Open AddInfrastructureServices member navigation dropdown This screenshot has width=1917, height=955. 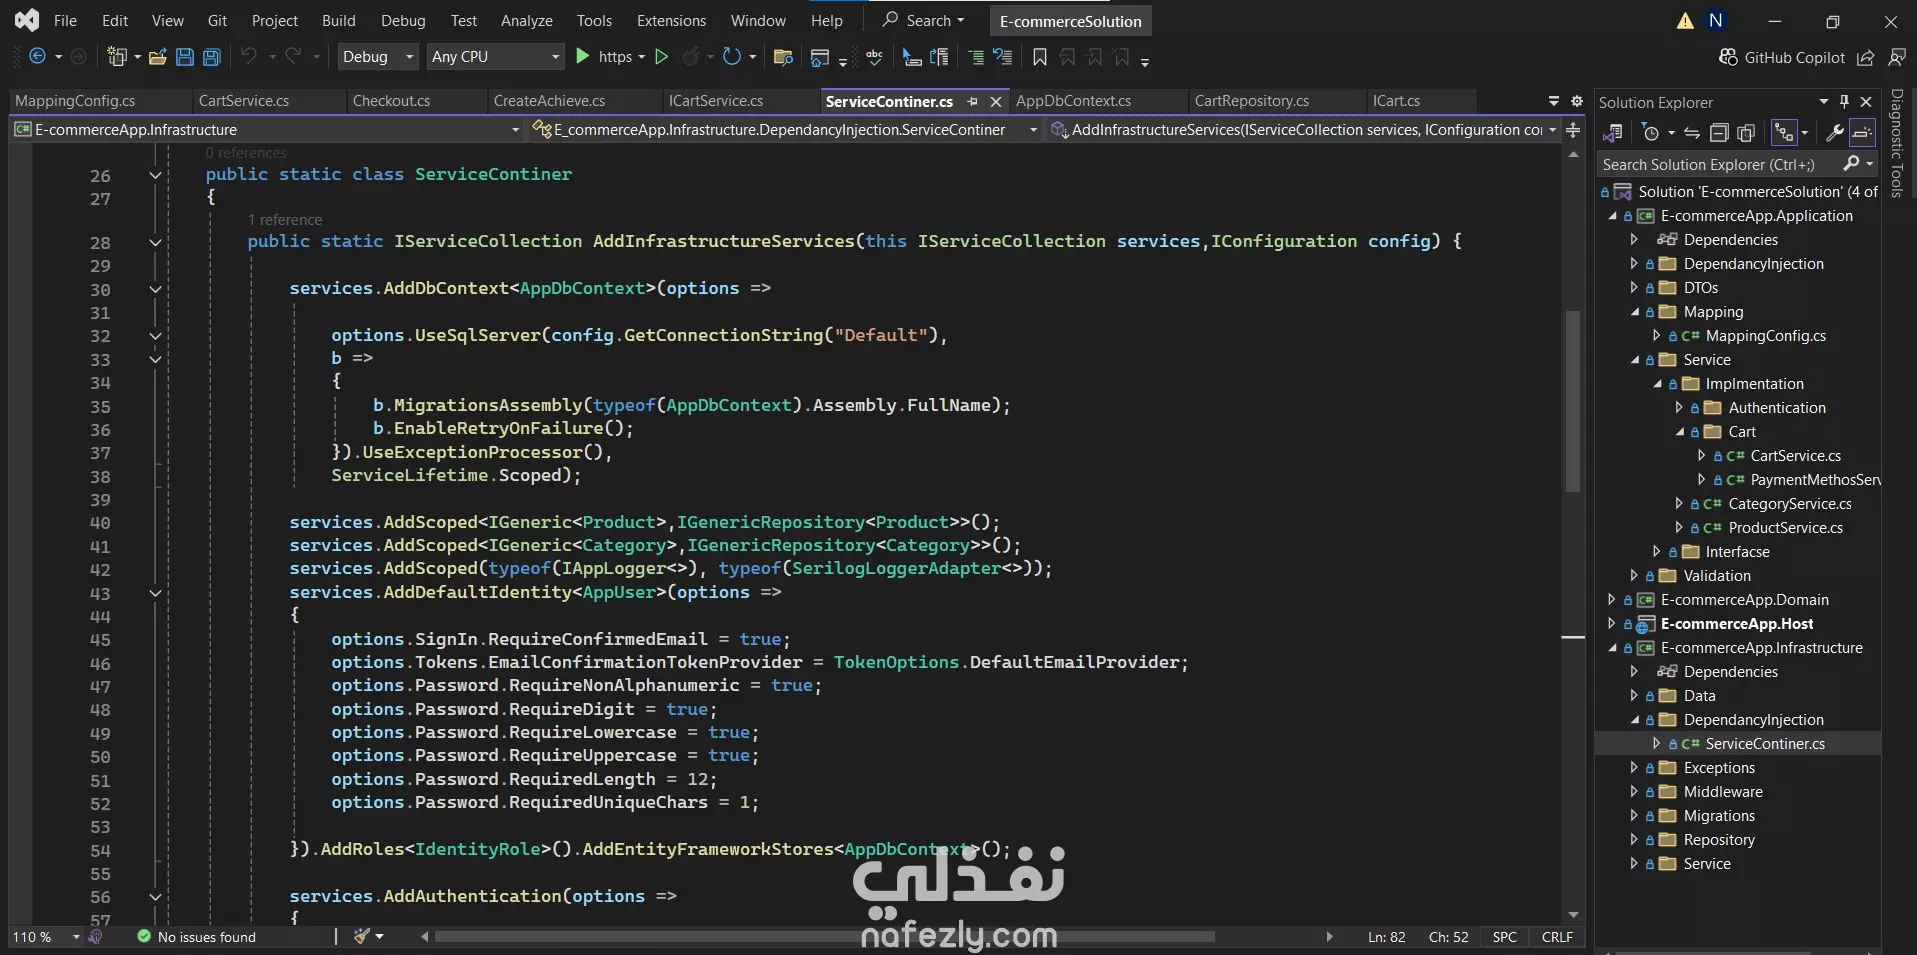pyautogui.click(x=1302, y=129)
